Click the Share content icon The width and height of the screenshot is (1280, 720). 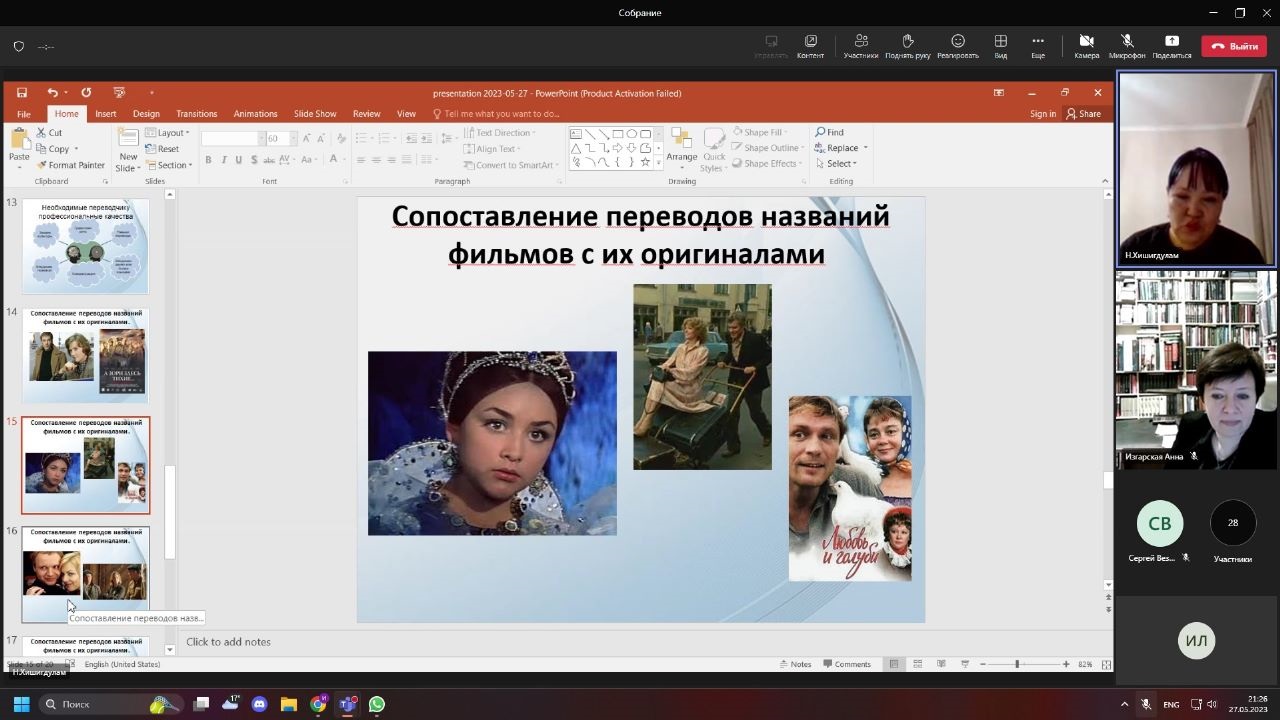click(x=1171, y=42)
